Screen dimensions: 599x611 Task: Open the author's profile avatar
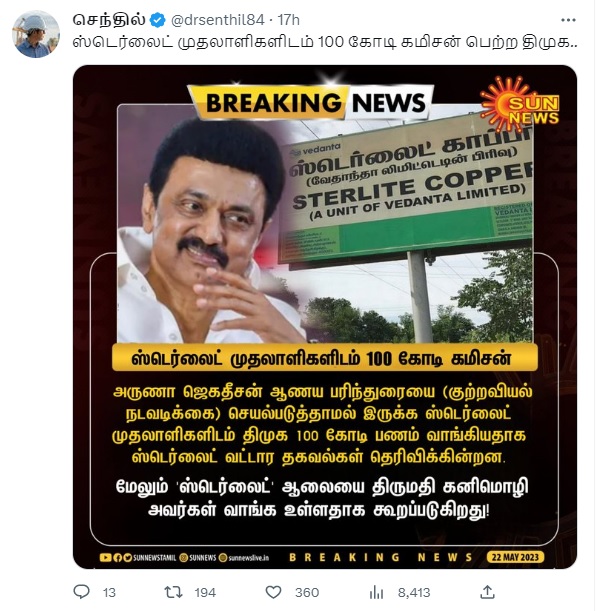pyautogui.click(x=36, y=34)
